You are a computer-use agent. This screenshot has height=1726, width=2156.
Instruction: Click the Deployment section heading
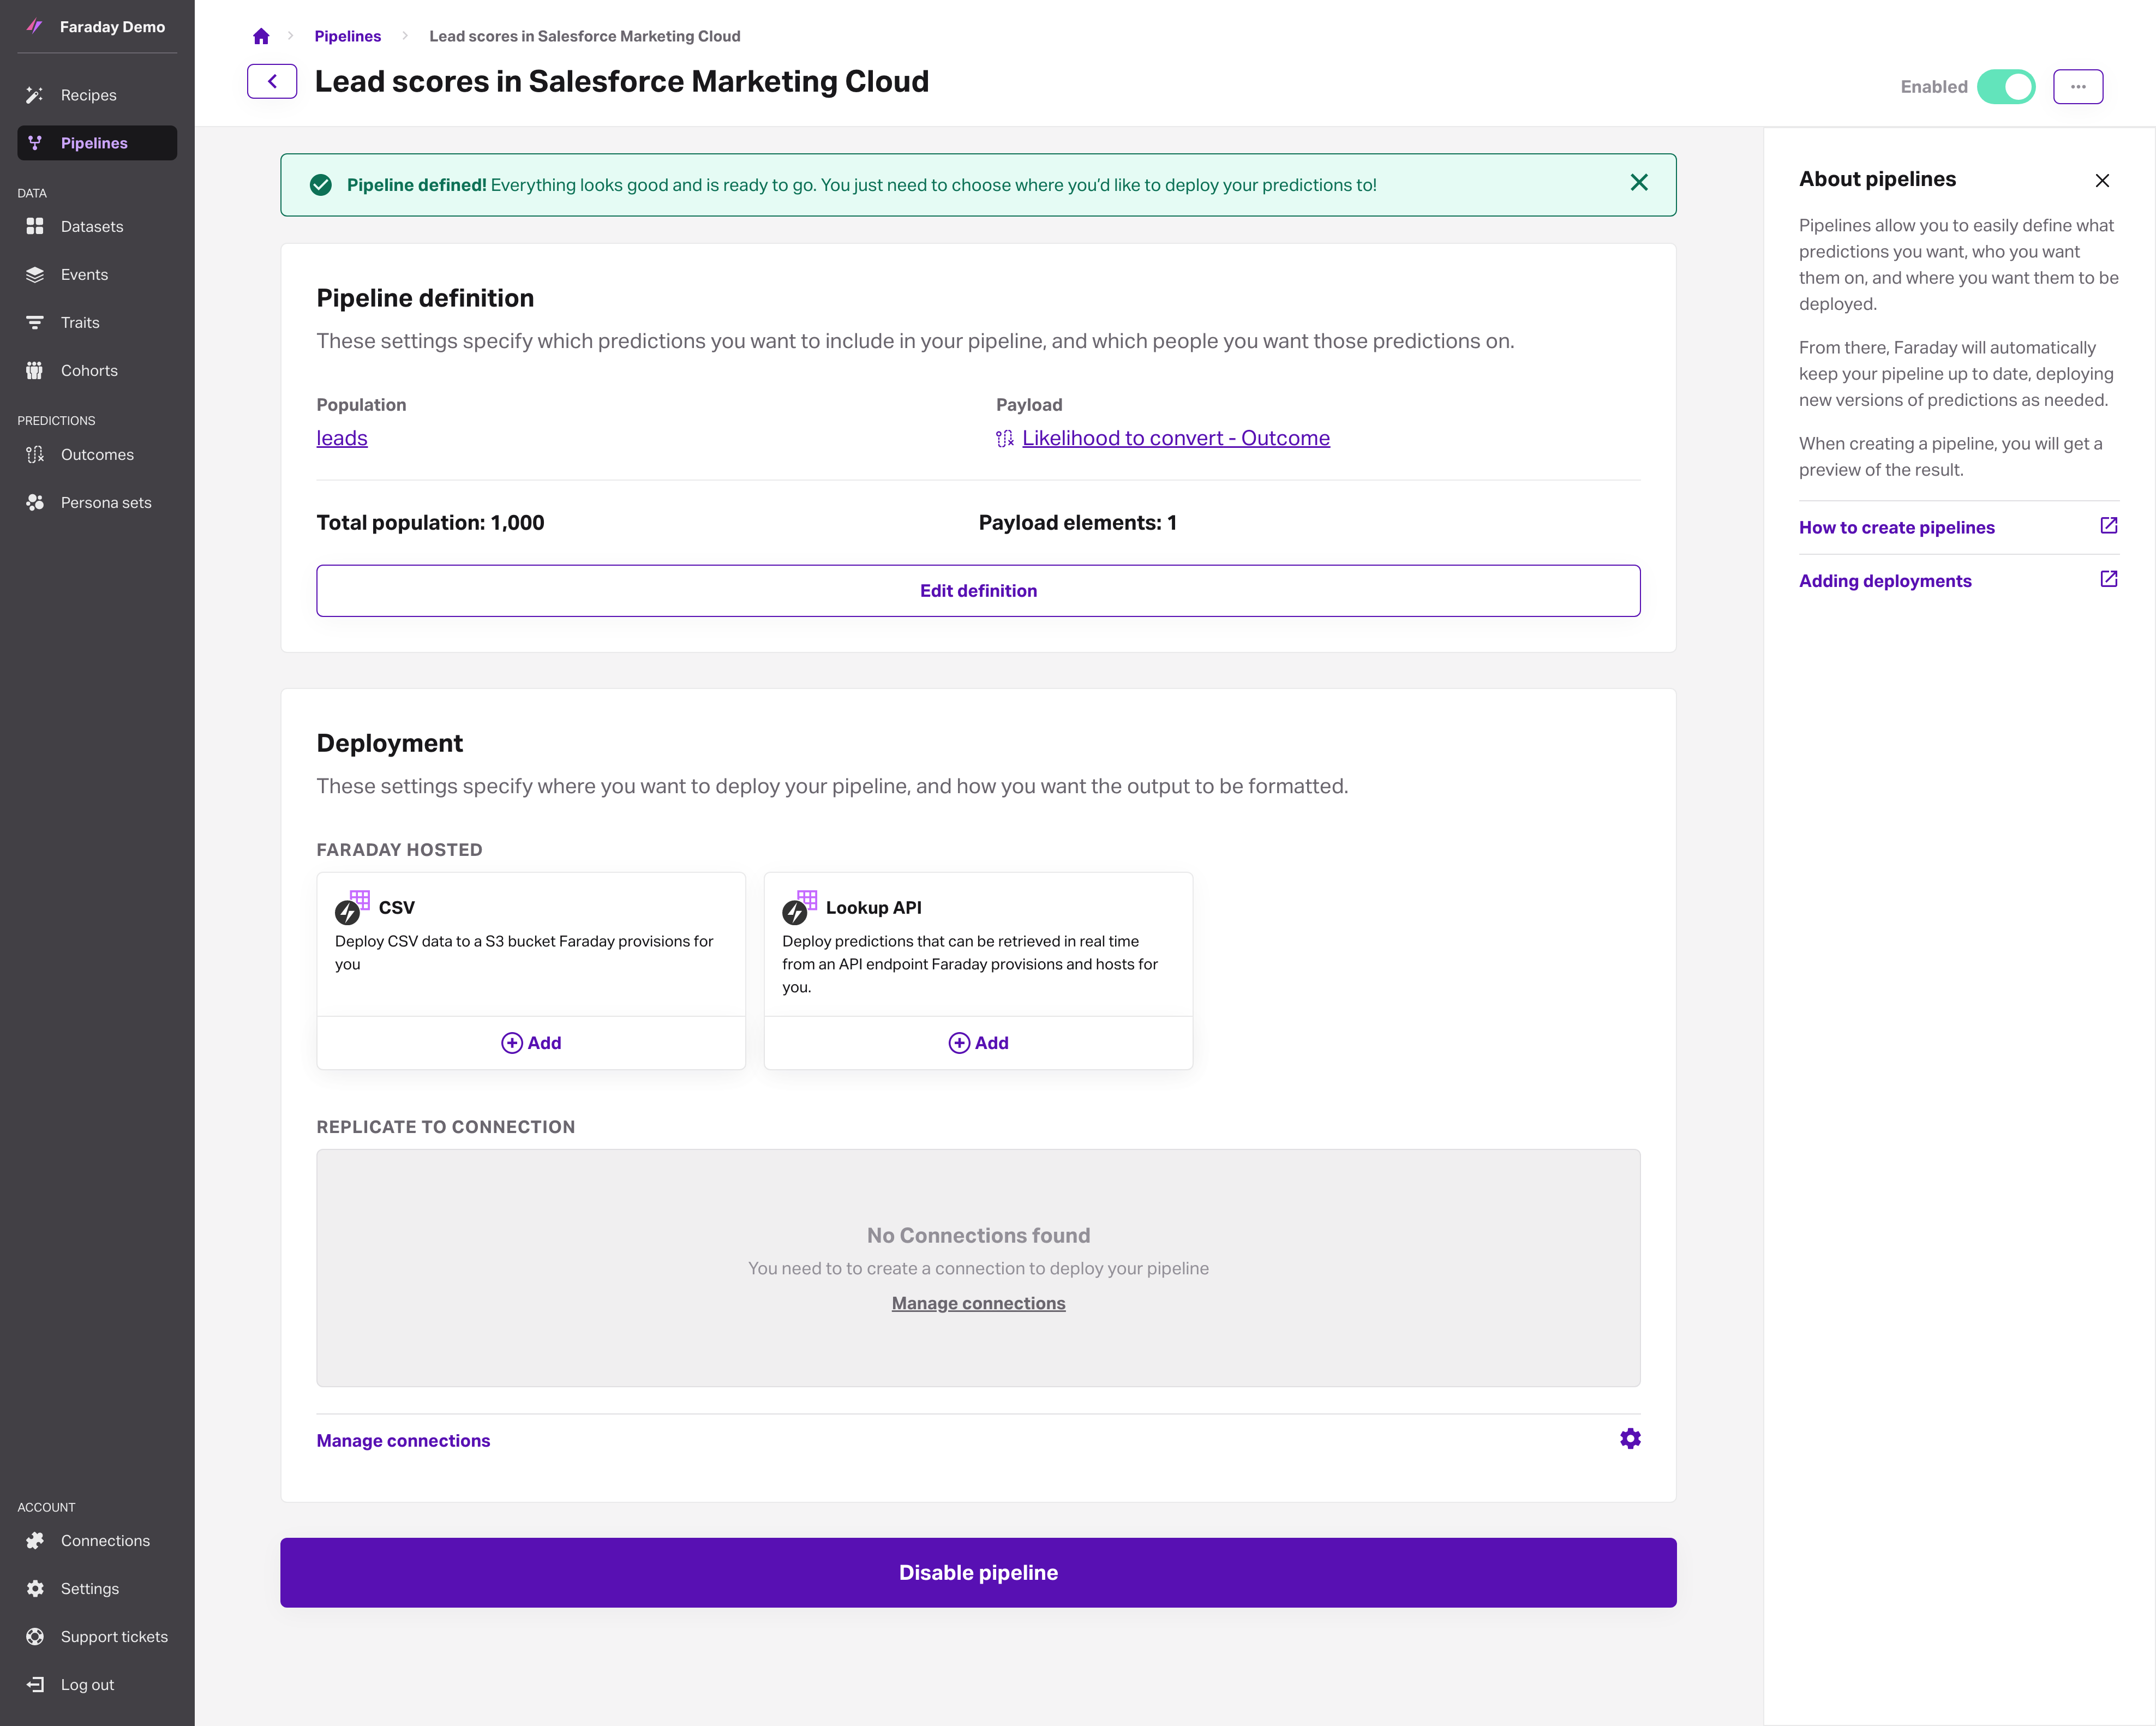(x=389, y=743)
